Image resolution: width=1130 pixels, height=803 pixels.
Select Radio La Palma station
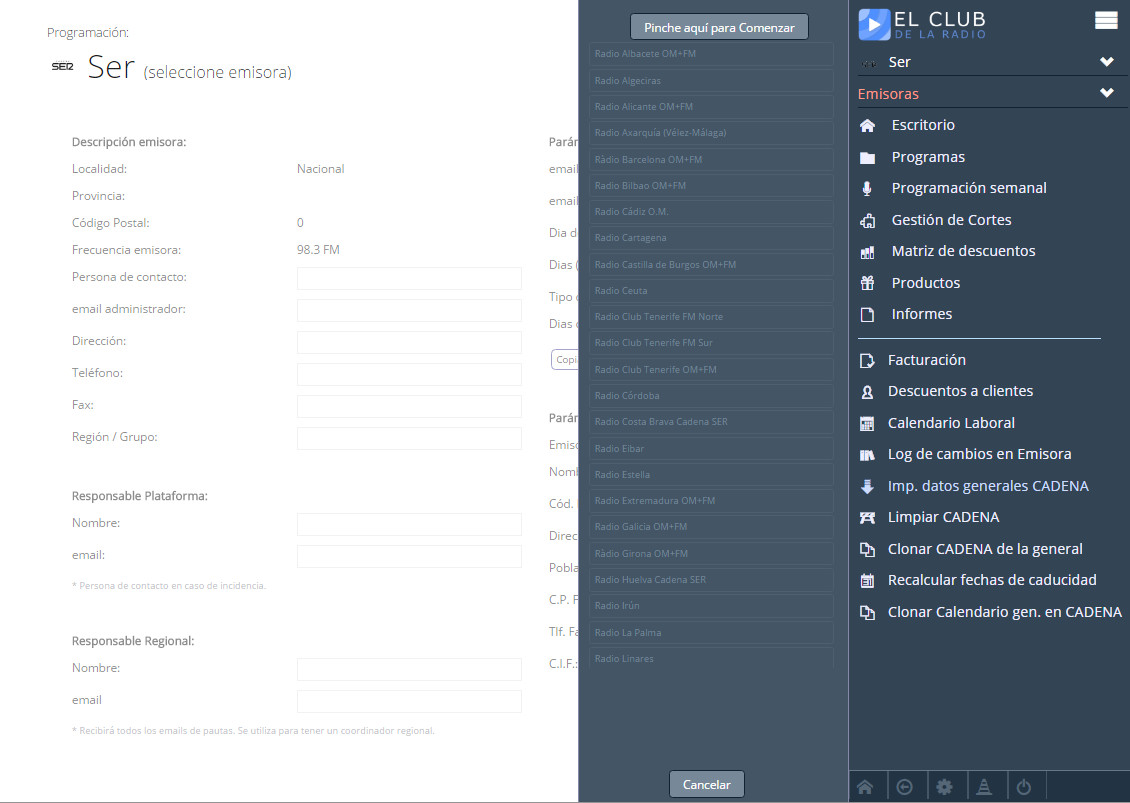point(711,632)
